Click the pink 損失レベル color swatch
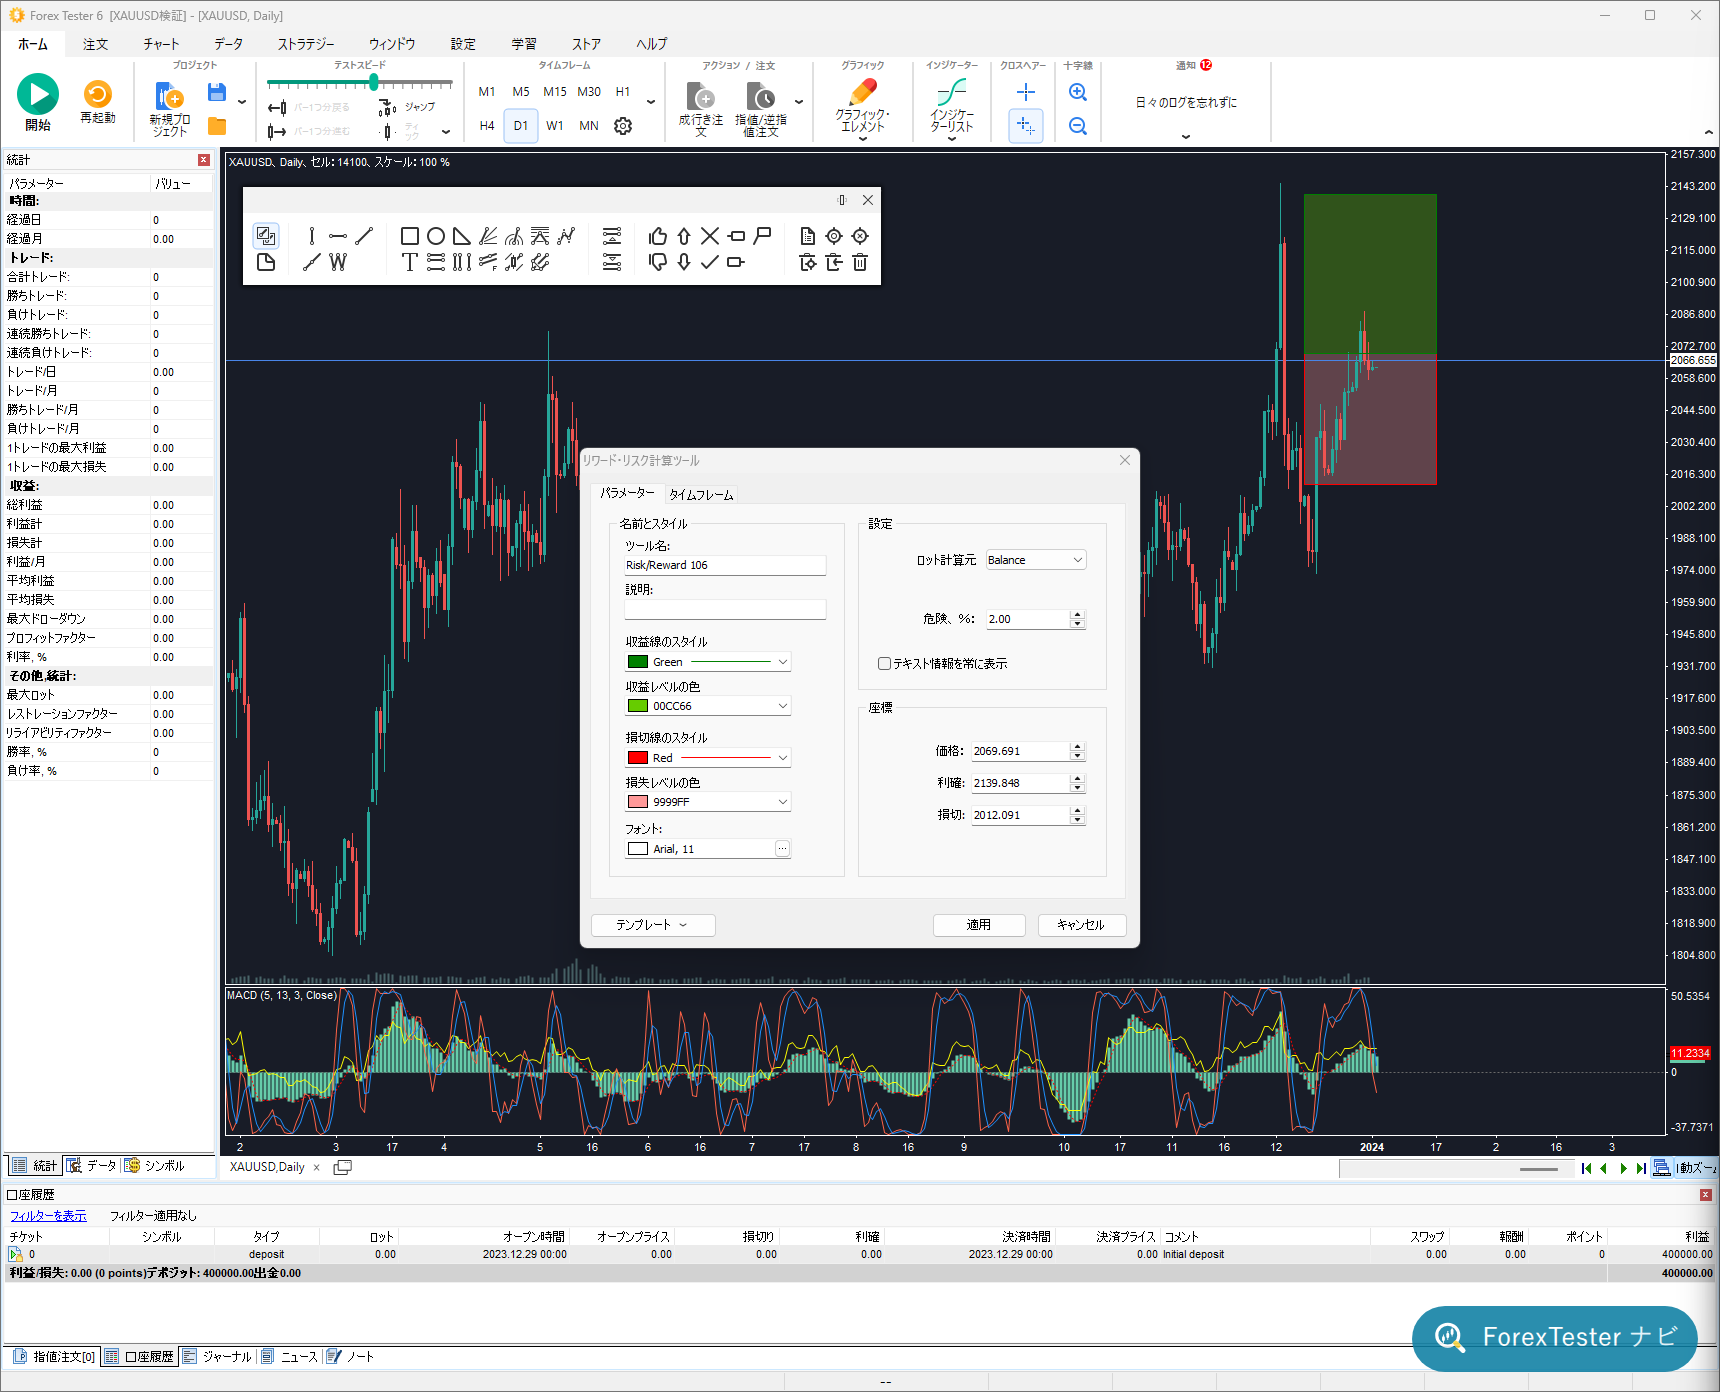 tap(638, 802)
